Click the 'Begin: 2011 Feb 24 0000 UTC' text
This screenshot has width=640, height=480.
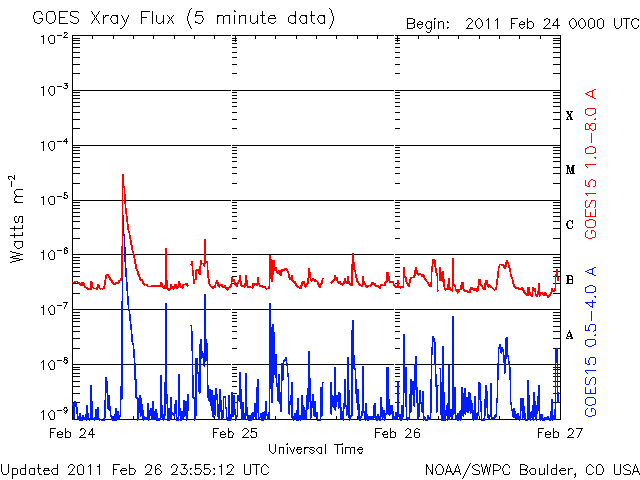(x=520, y=24)
